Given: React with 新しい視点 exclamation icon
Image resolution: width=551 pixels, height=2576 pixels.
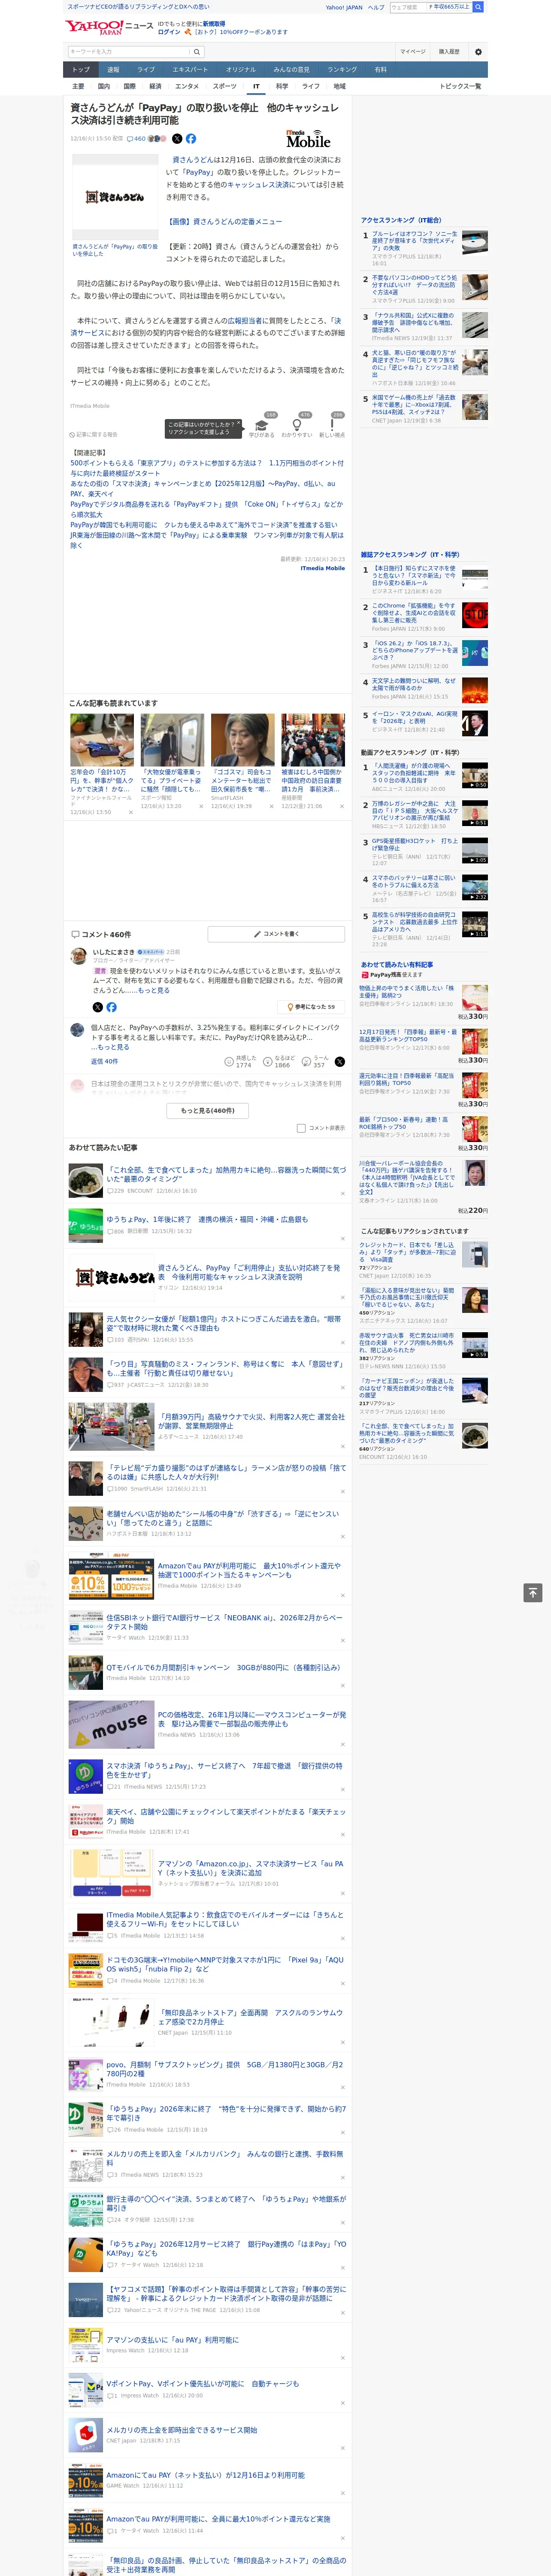Looking at the screenshot, I should coord(332,425).
